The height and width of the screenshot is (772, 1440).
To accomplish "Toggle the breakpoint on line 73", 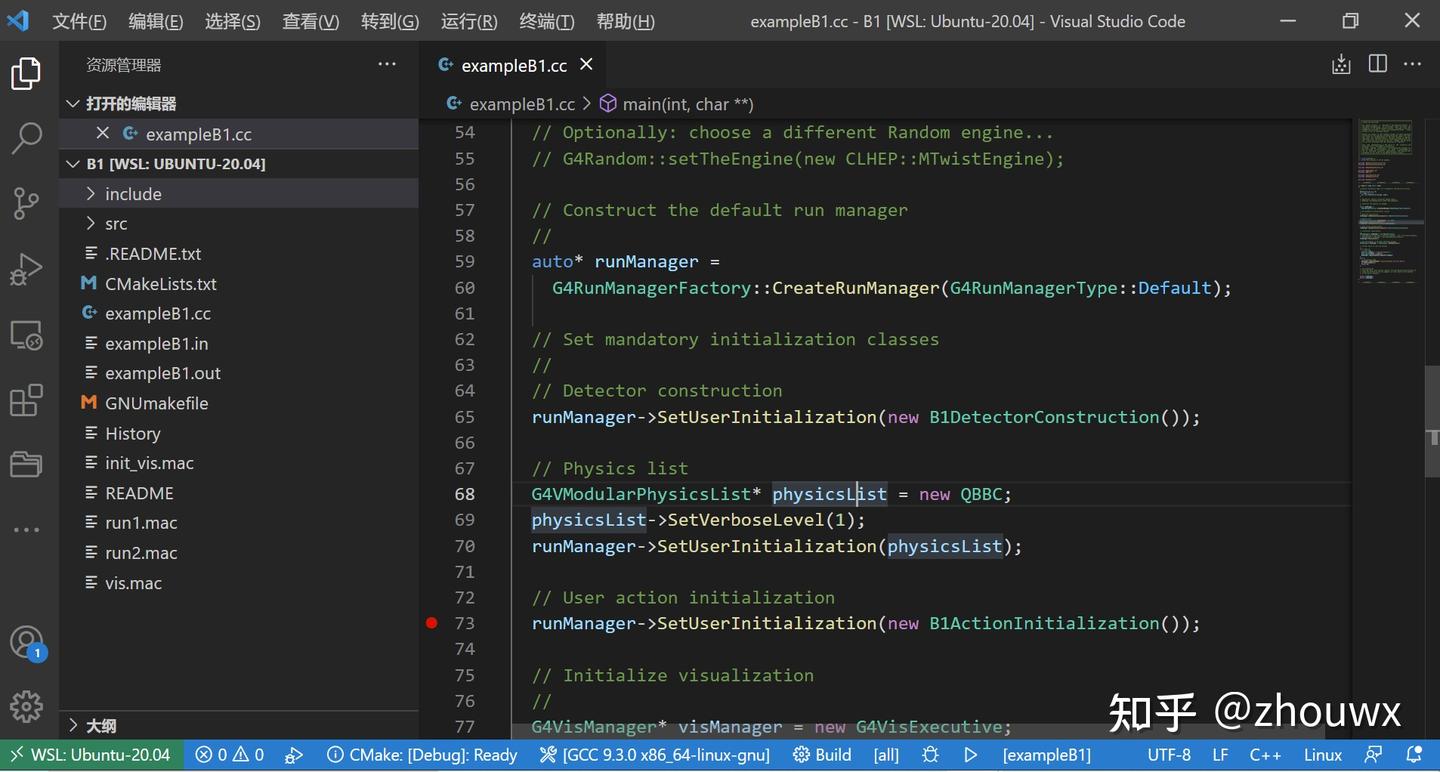I will pos(432,623).
